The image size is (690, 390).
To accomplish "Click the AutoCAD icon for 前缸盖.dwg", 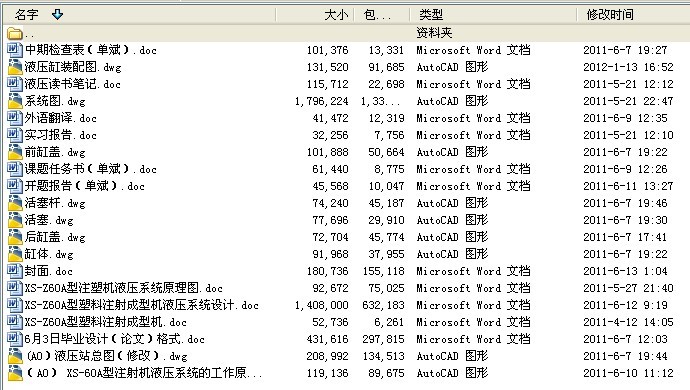I will 15,152.
